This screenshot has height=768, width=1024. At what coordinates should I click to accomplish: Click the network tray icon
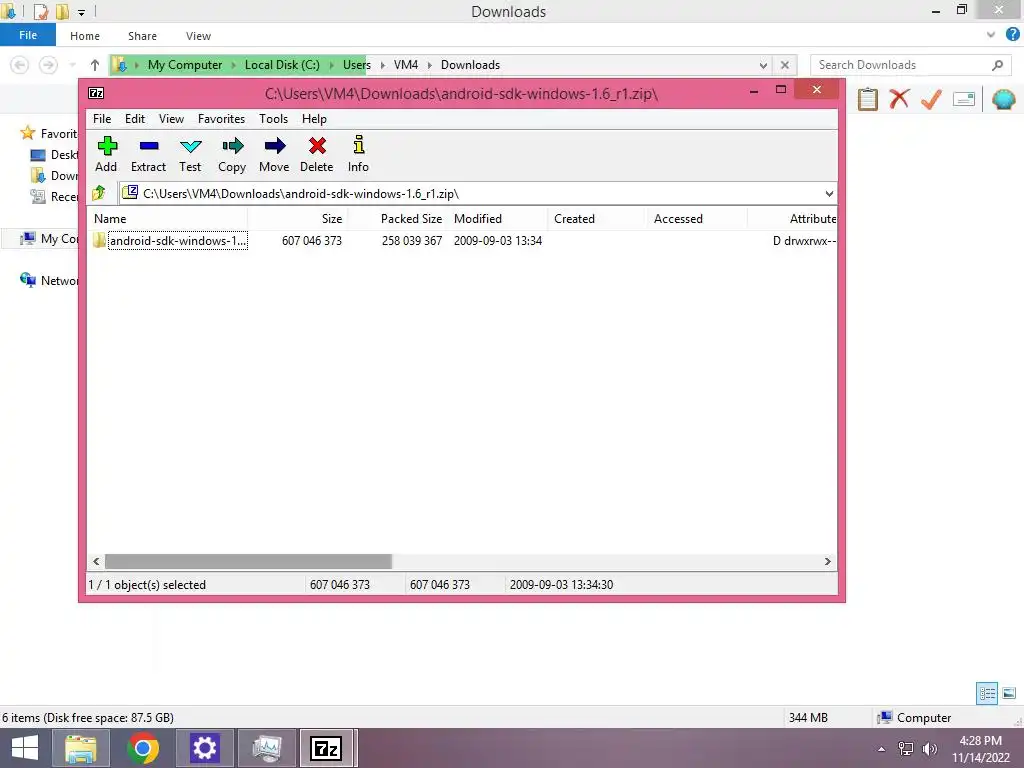pyautogui.click(x=906, y=748)
